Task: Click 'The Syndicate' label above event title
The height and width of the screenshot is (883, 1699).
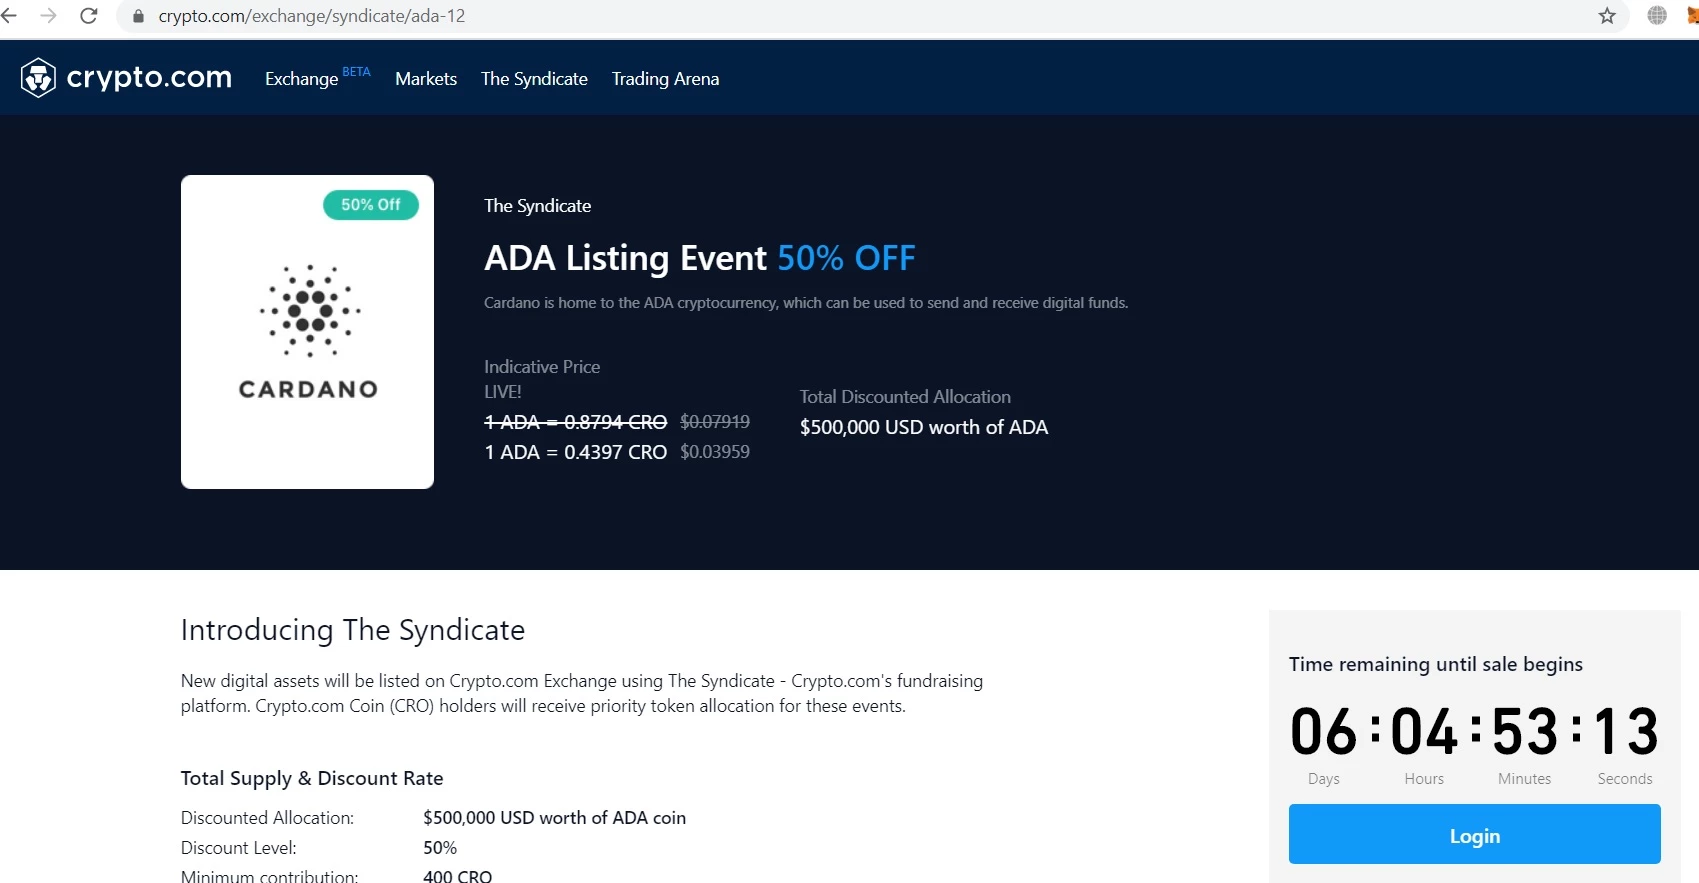Action: point(538,206)
